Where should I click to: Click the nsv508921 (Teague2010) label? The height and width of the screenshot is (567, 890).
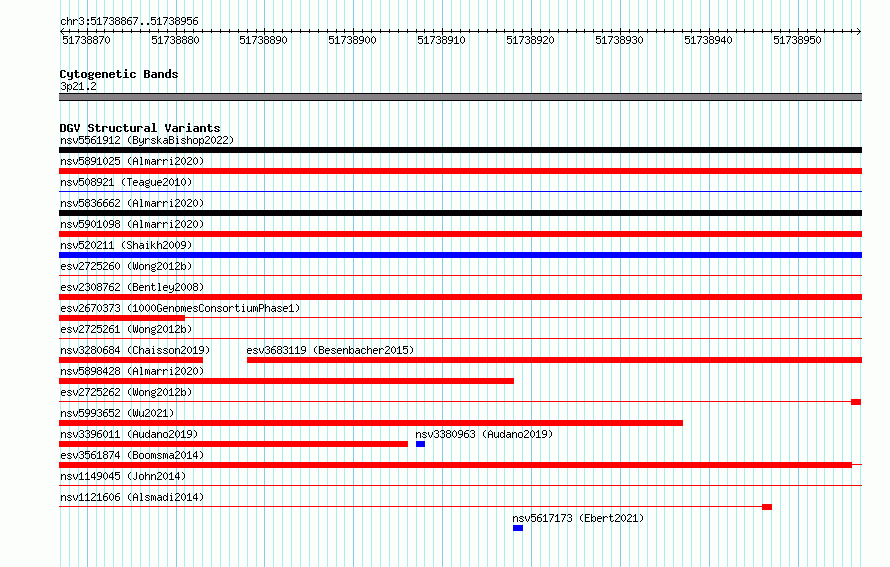tap(126, 182)
